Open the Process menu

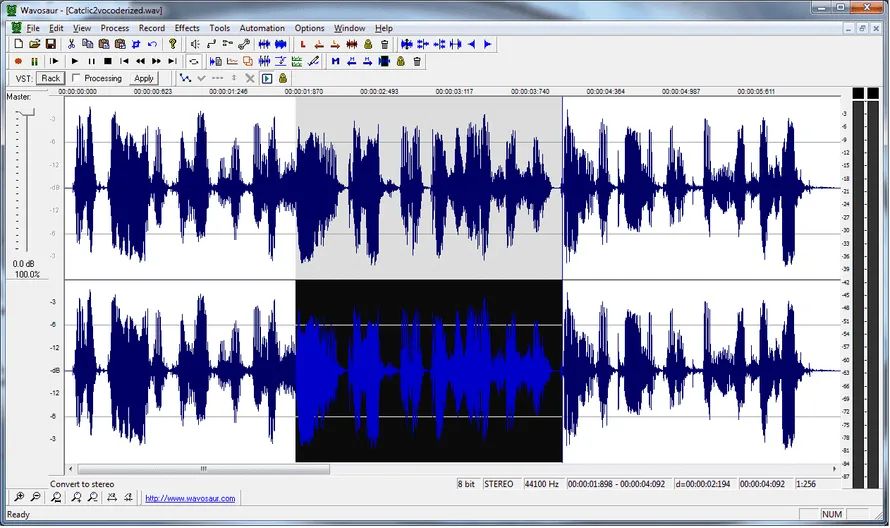click(115, 28)
